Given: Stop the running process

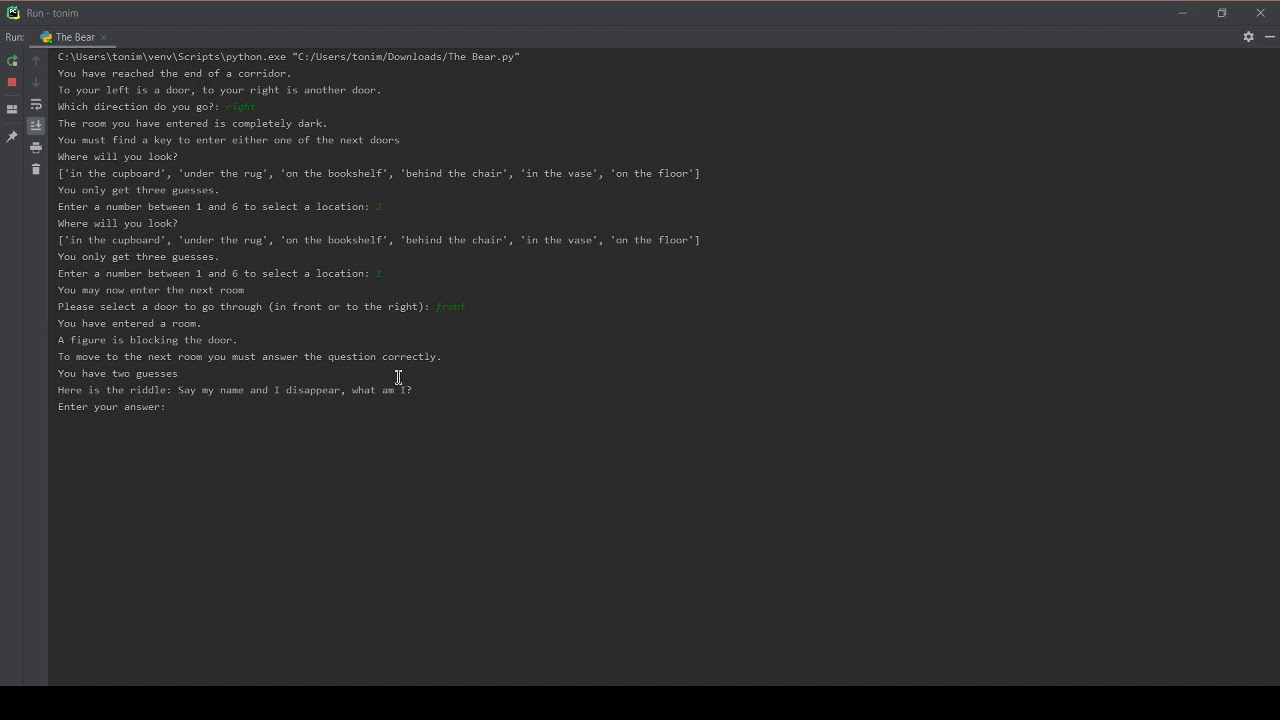Looking at the screenshot, I should 12,82.
